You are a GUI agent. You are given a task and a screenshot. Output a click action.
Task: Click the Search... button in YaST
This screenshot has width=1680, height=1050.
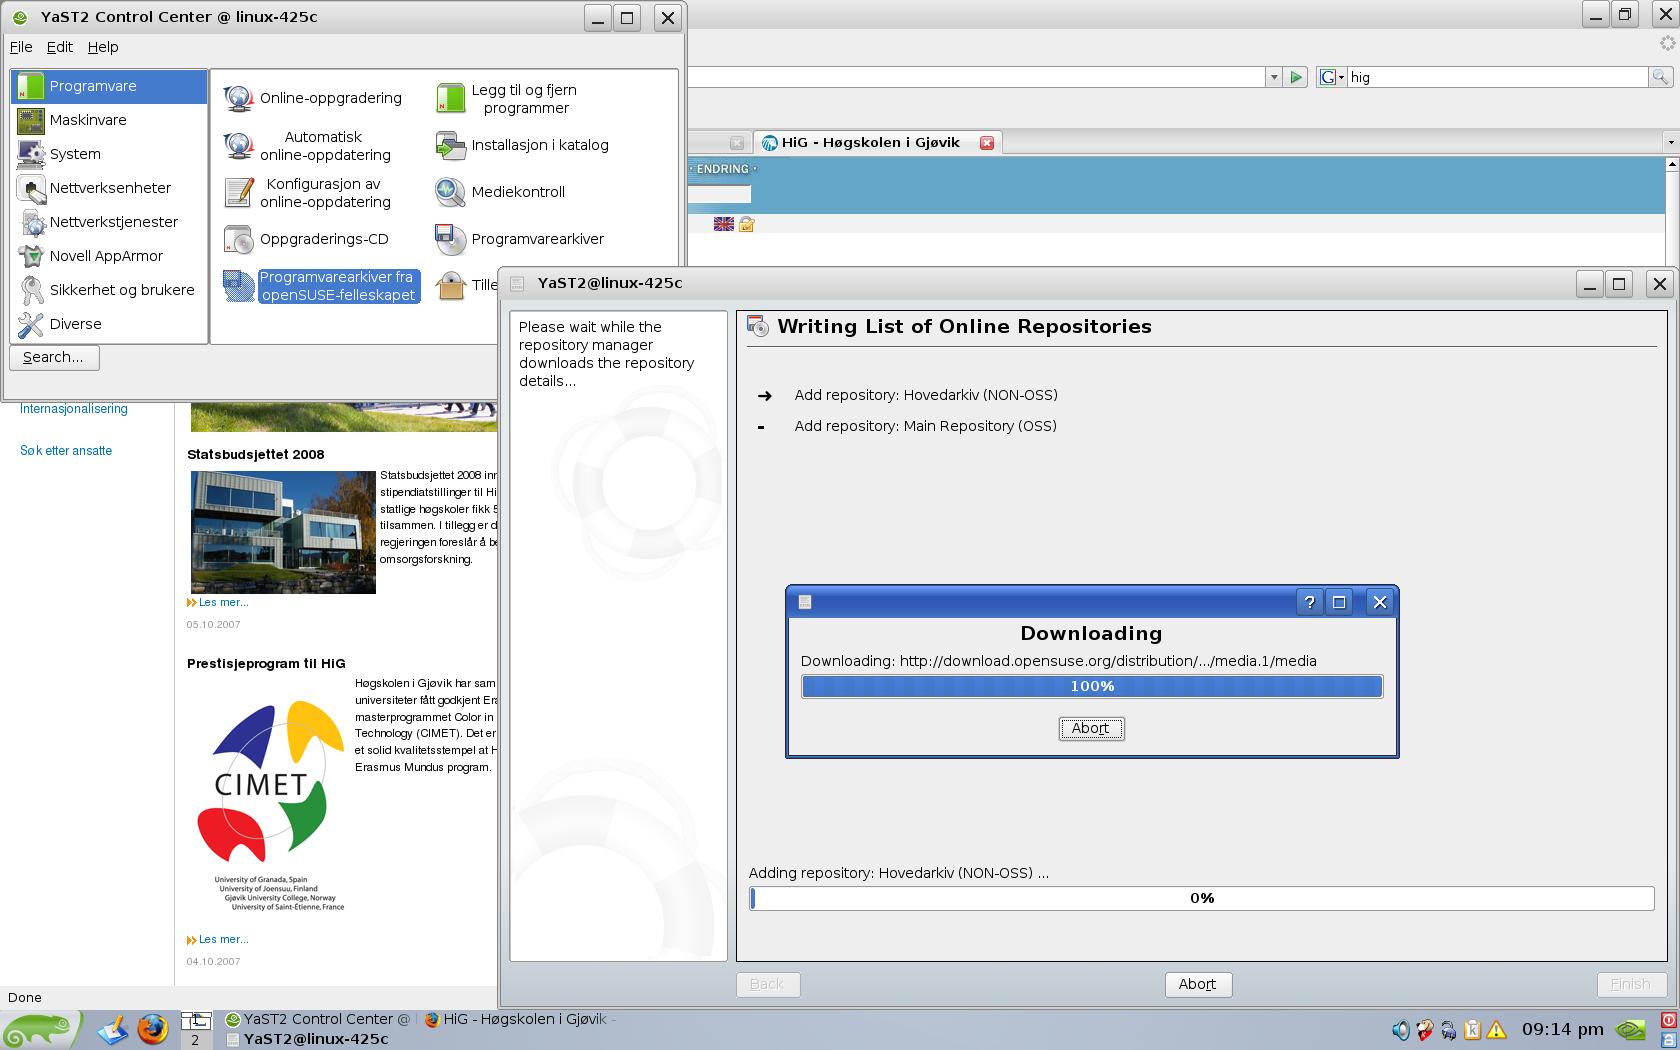(54, 357)
